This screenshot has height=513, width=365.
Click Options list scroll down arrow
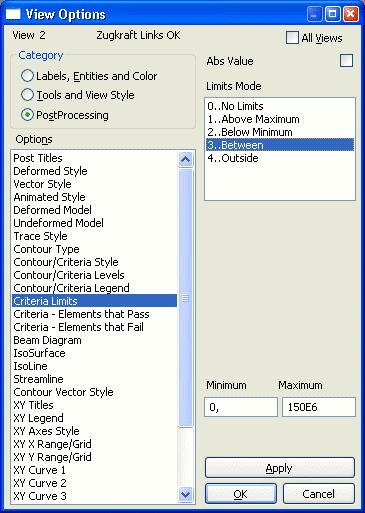185,494
